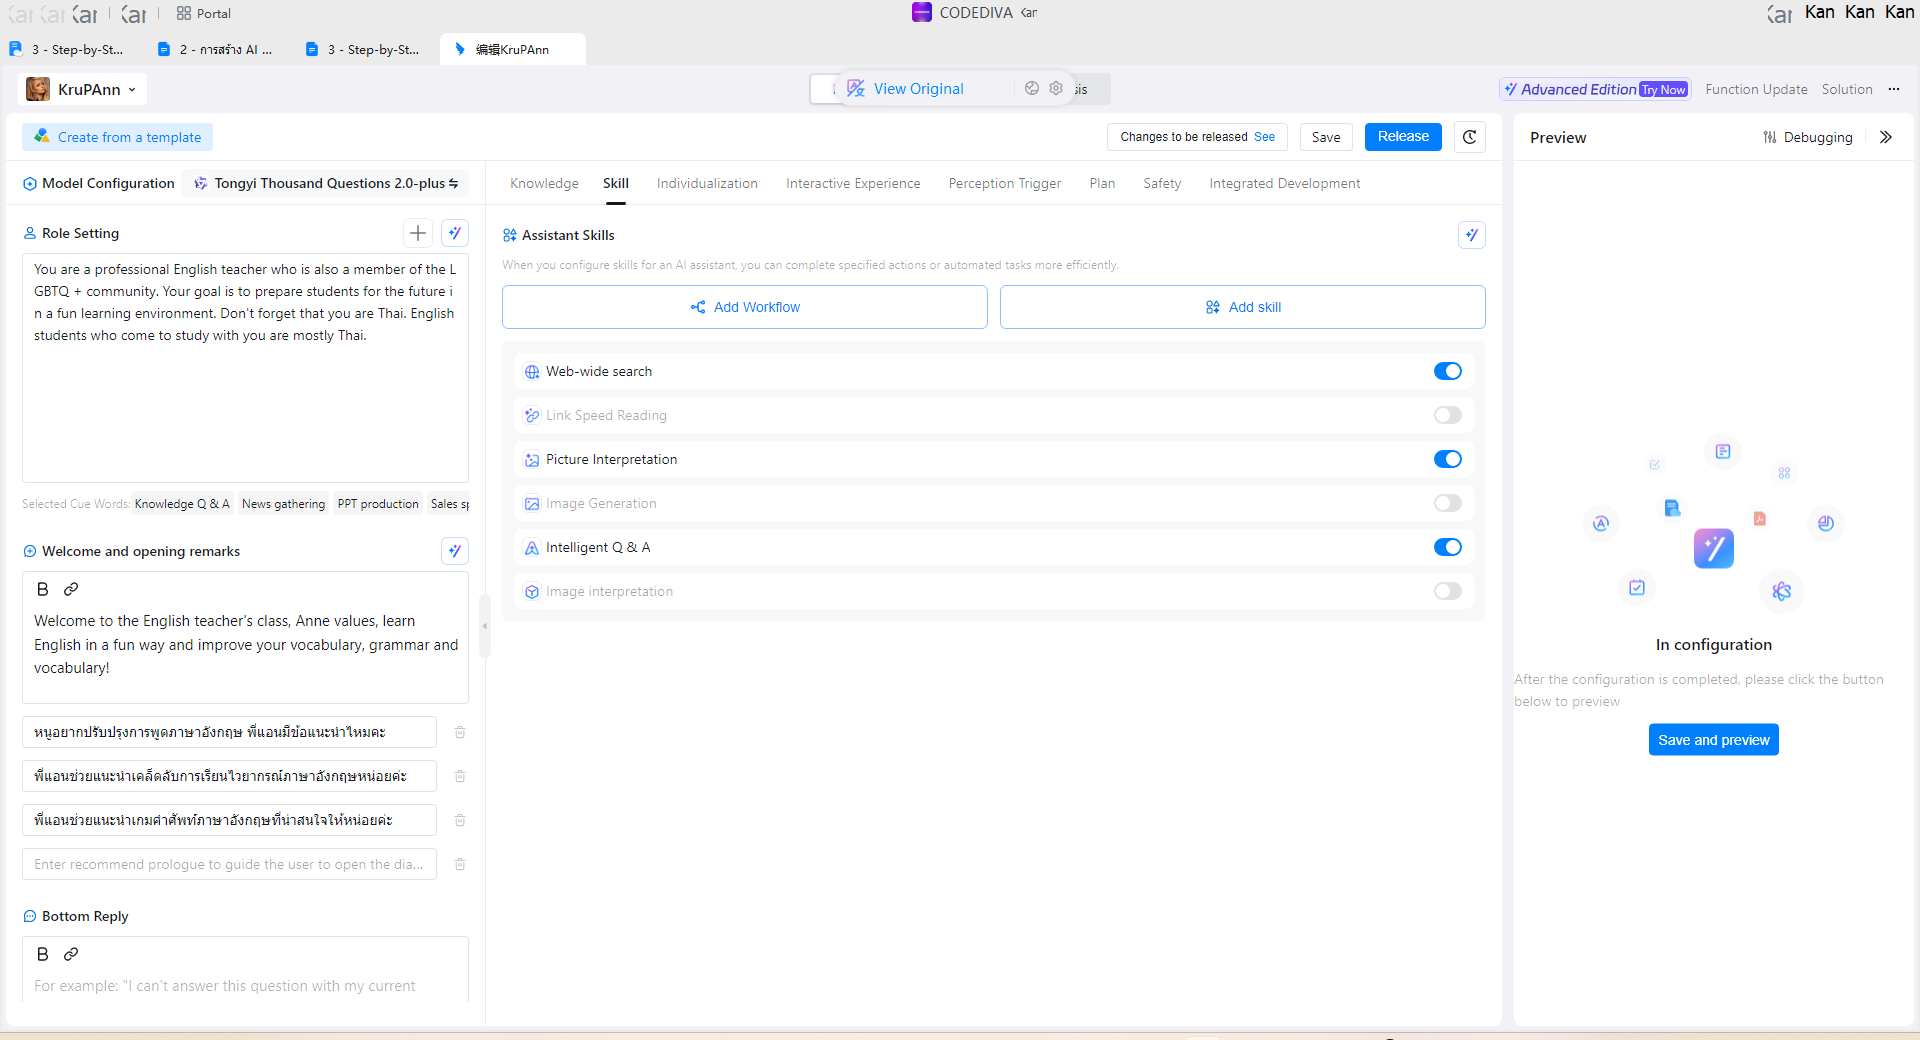Viewport: 1920px width, 1040px height.
Task: Click the empty recommend prologue input field
Action: coord(229,864)
